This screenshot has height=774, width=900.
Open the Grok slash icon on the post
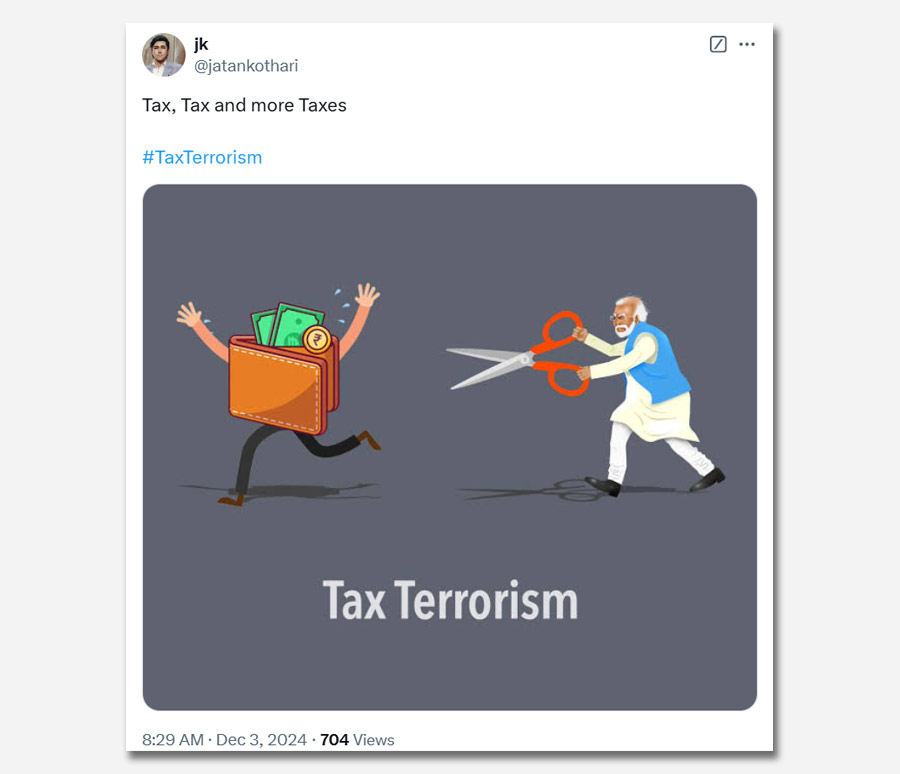pos(718,44)
